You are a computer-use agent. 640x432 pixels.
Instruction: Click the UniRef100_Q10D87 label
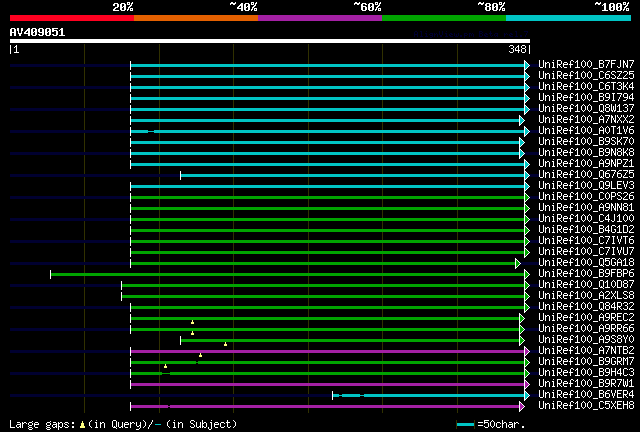(x=586, y=285)
